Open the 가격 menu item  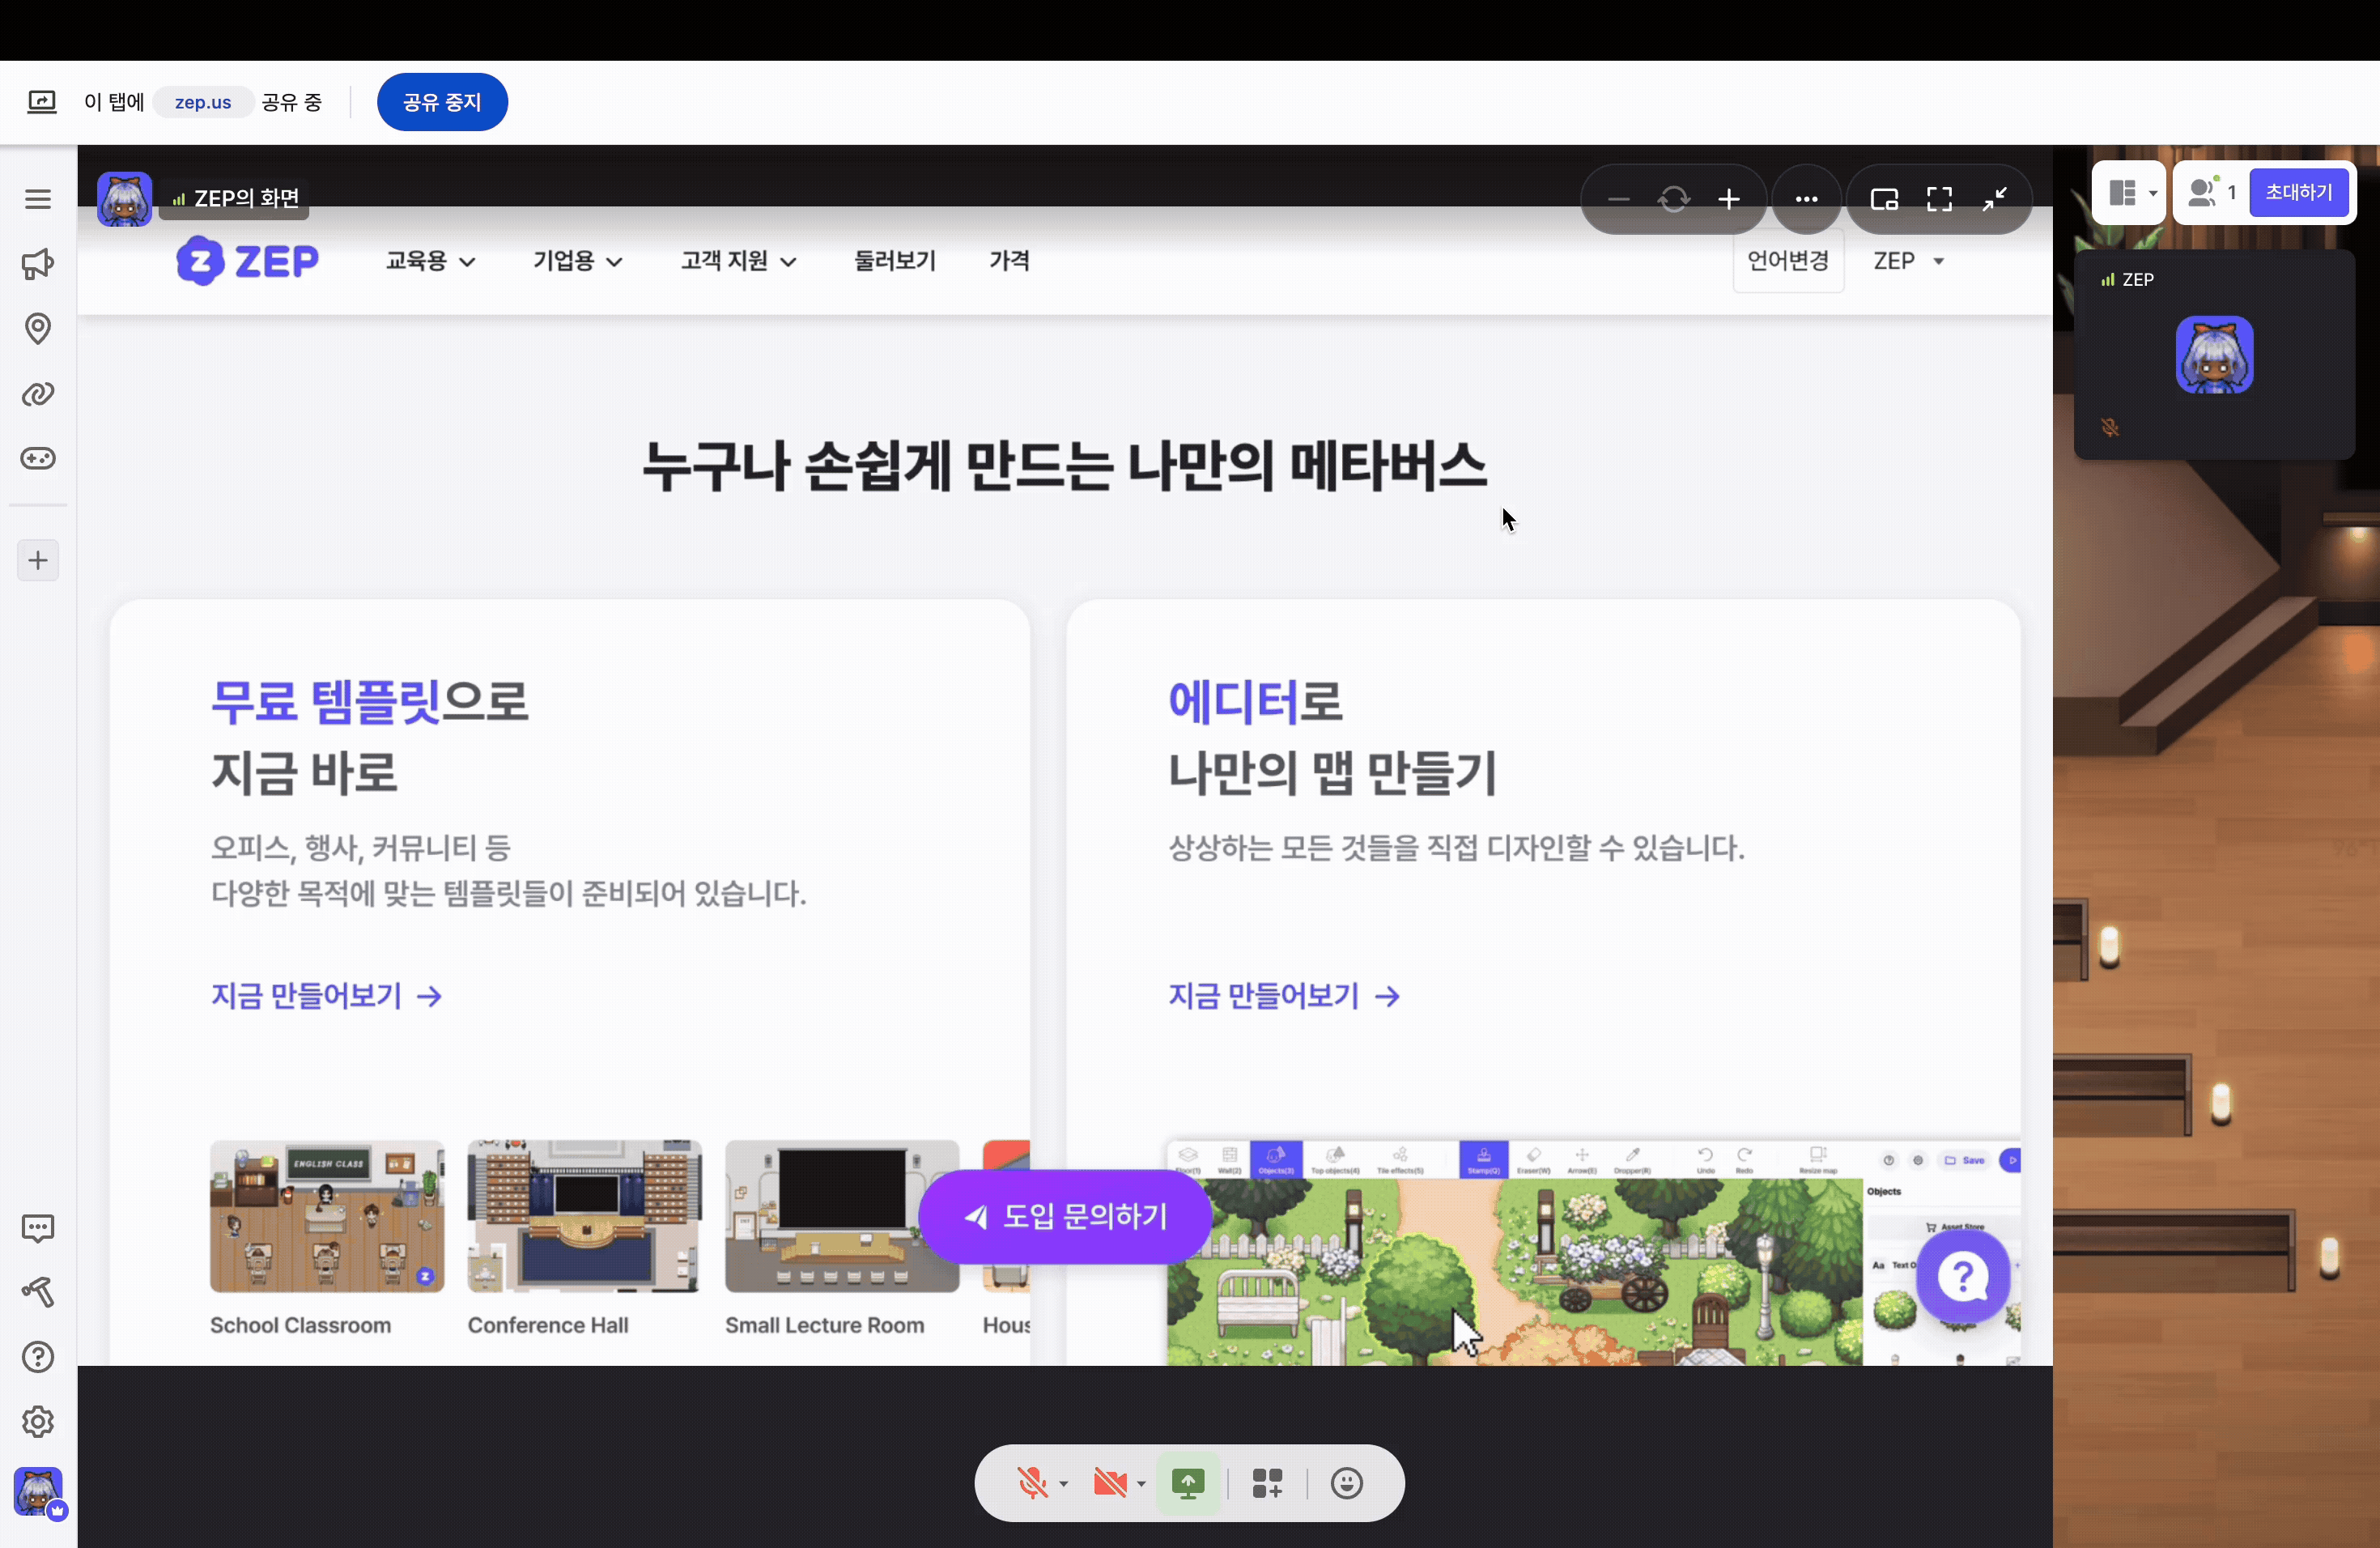point(1009,261)
